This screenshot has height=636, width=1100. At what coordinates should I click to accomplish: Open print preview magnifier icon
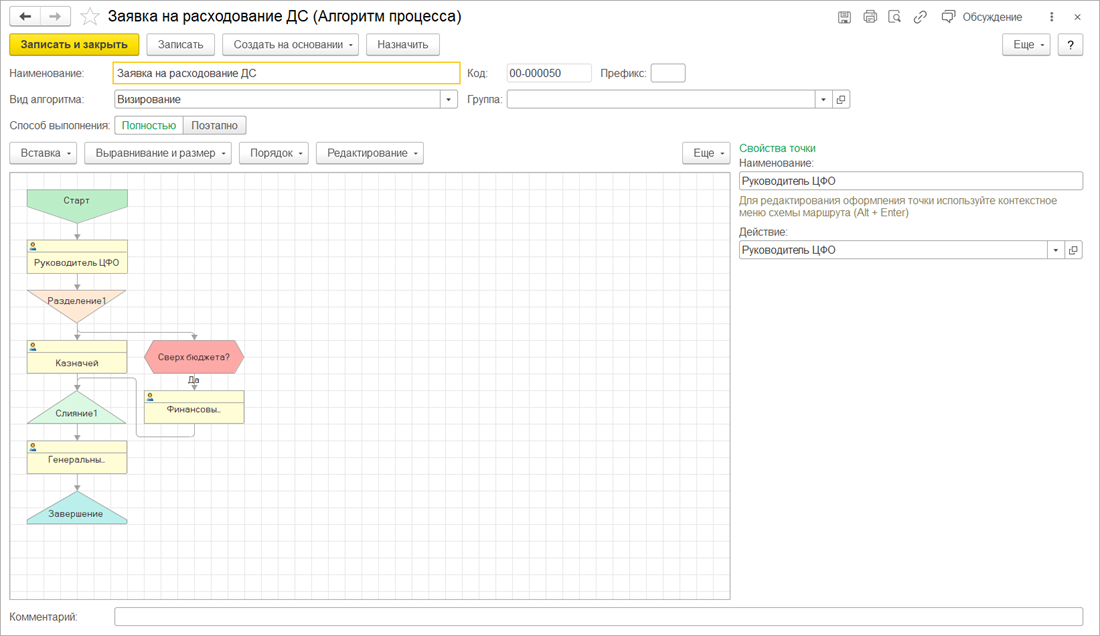click(x=894, y=17)
